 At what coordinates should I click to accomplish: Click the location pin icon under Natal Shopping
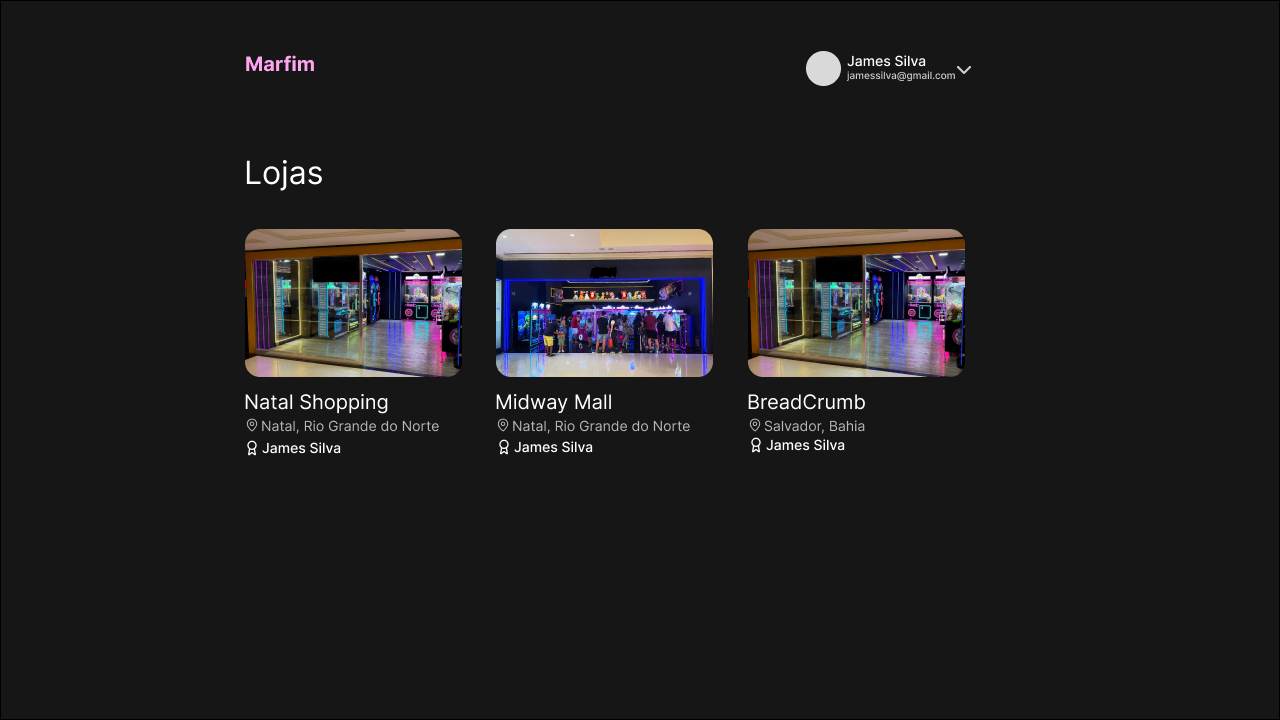tap(252, 426)
